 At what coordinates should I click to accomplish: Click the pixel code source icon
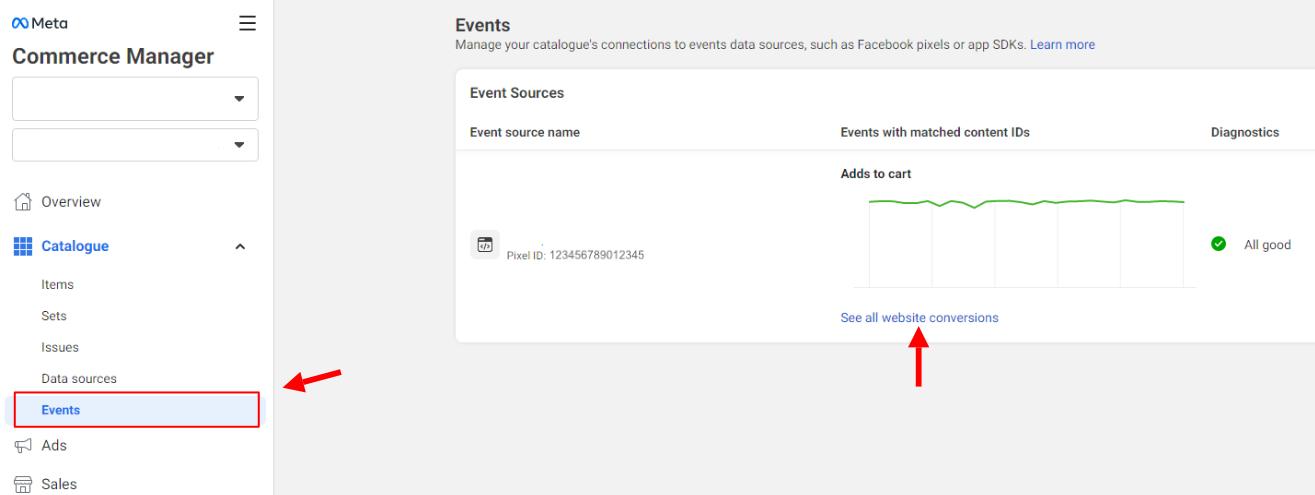tap(485, 245)
